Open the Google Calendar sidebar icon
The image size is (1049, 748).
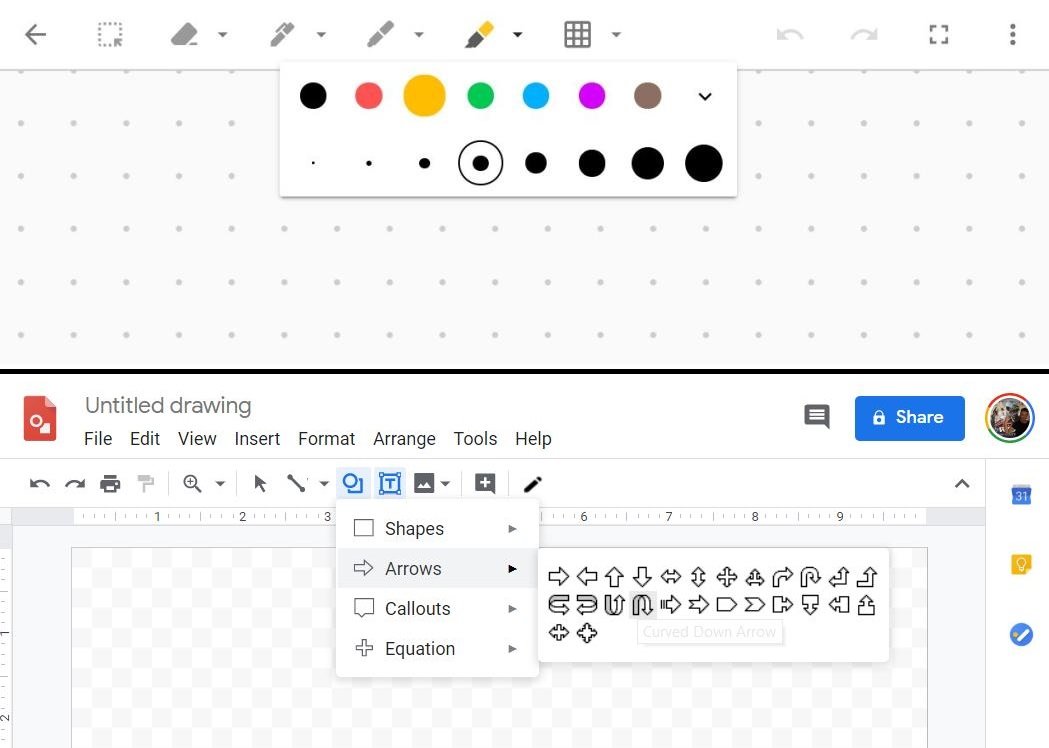pyautogui.click(x=1021, y=495)
